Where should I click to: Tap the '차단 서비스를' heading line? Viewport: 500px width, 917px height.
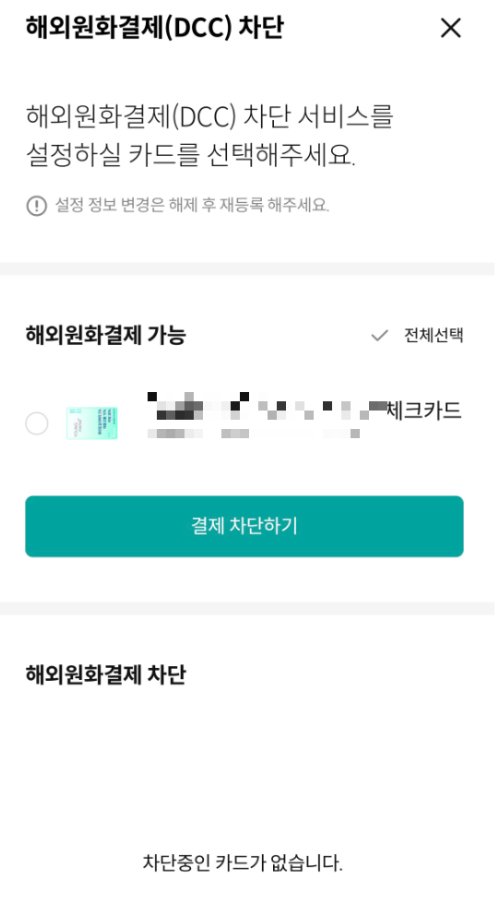209,116
